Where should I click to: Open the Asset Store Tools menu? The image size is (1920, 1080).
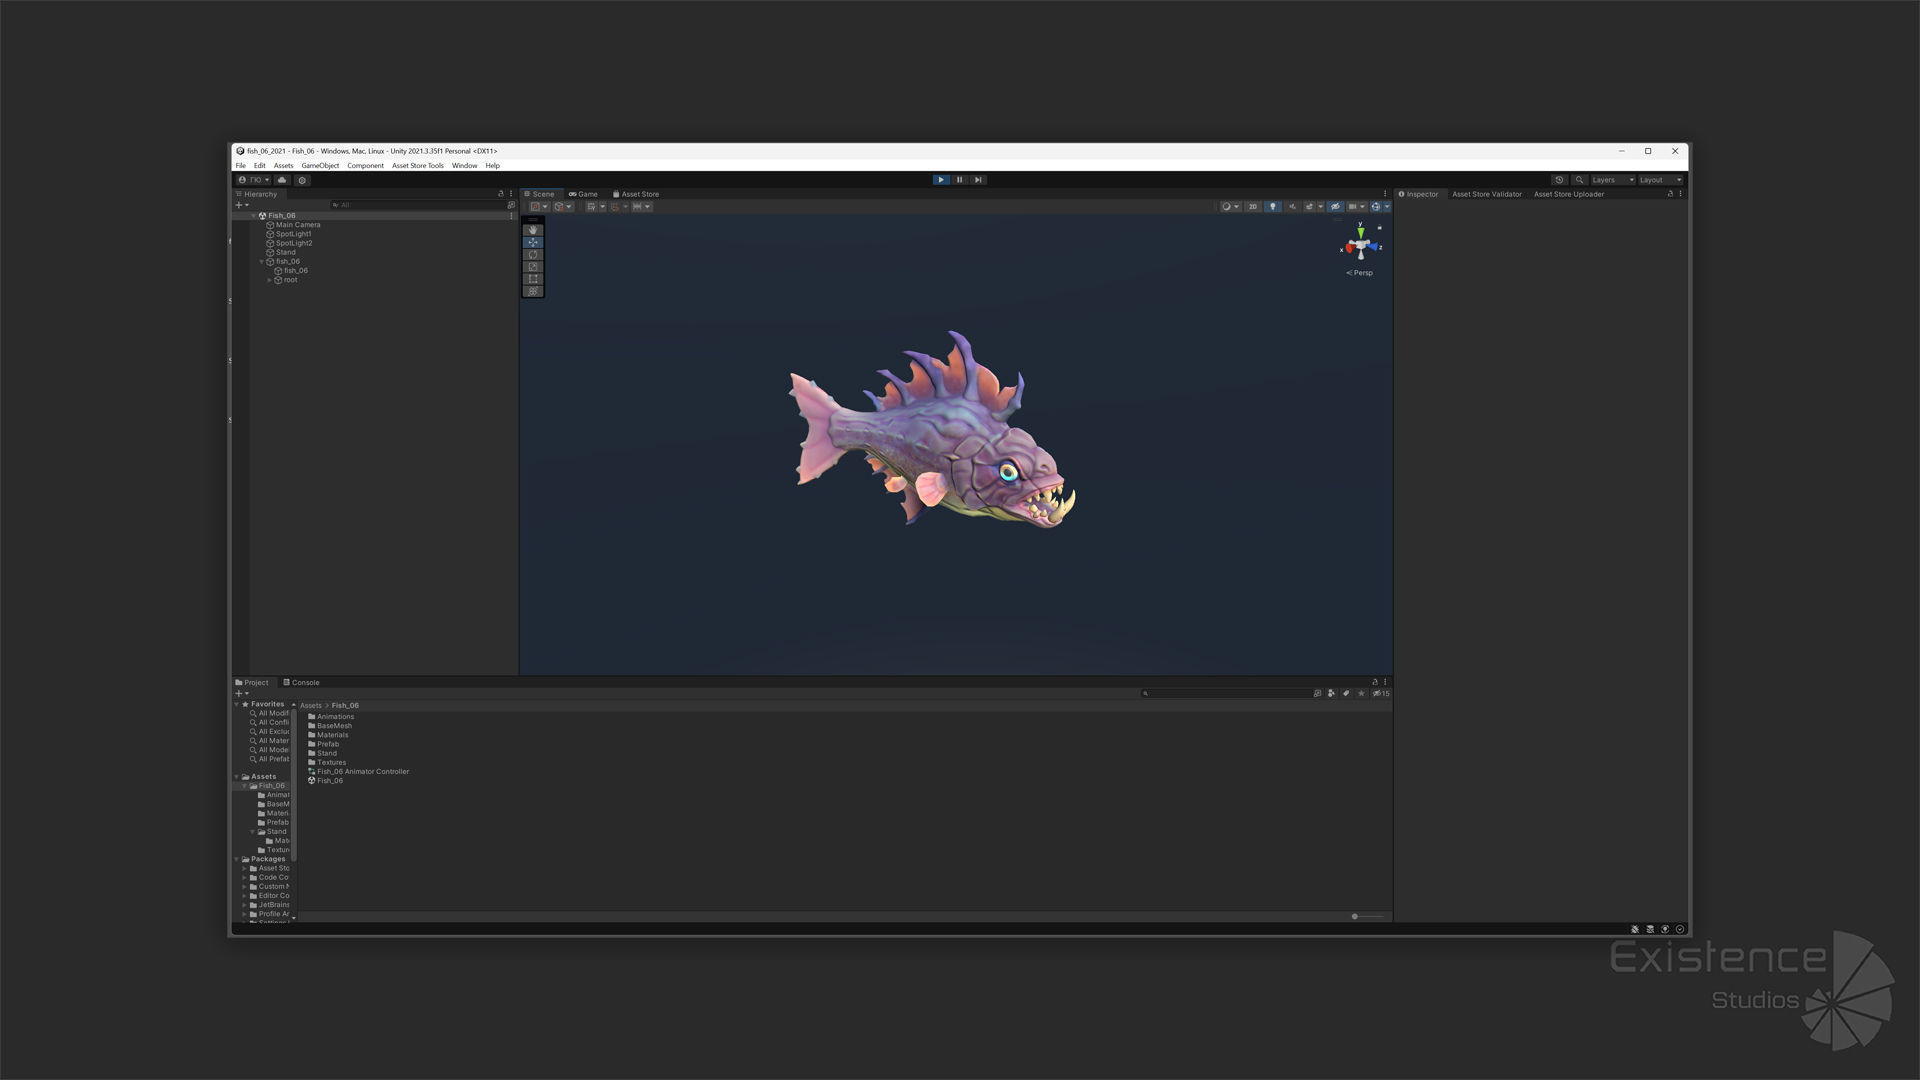tap(418, 166)
